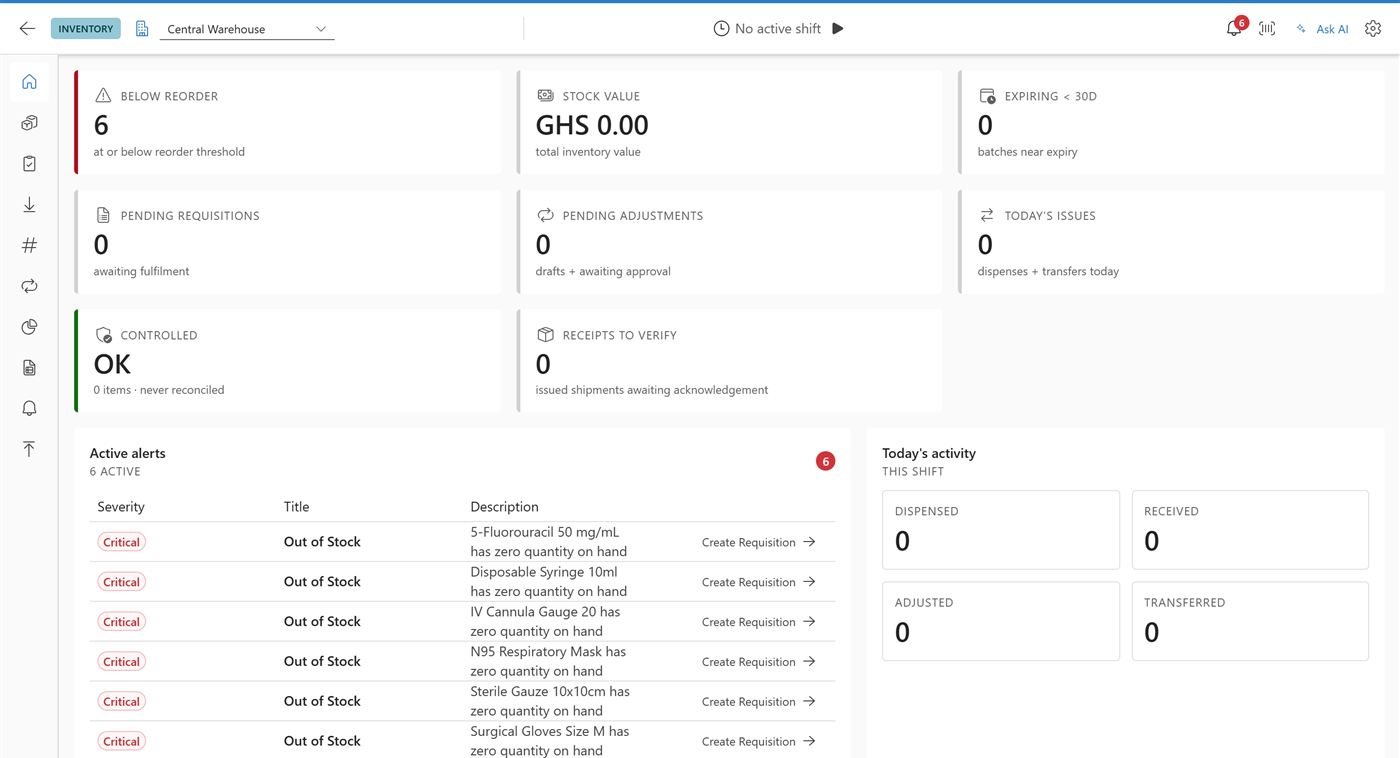Image resolution: width=1400 pixels, height=758 pixels.
Task: Open the Expiring < 30D card
Action: (1171, 122)
